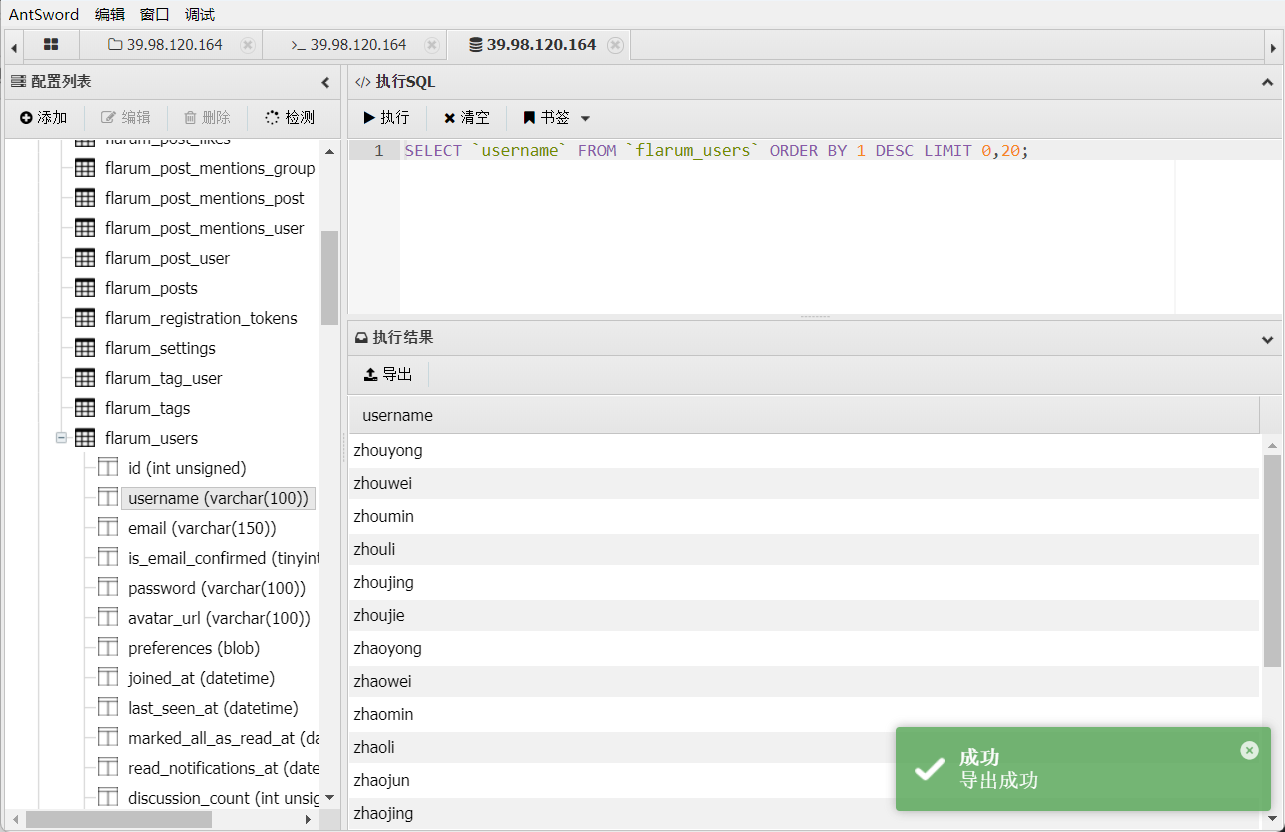Click the zhouwei result row
The height and width of the screenshot is (832, 1285).
coord(804,484)
